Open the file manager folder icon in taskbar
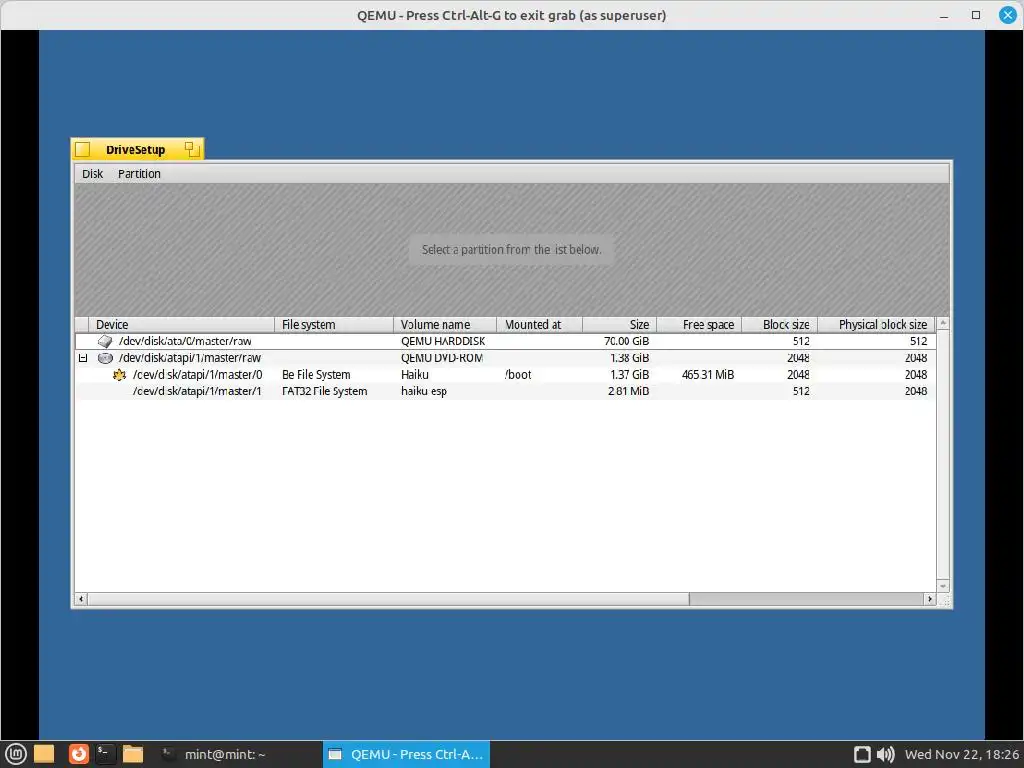Viewport: 1024px width, 768px height. (133, 754)
